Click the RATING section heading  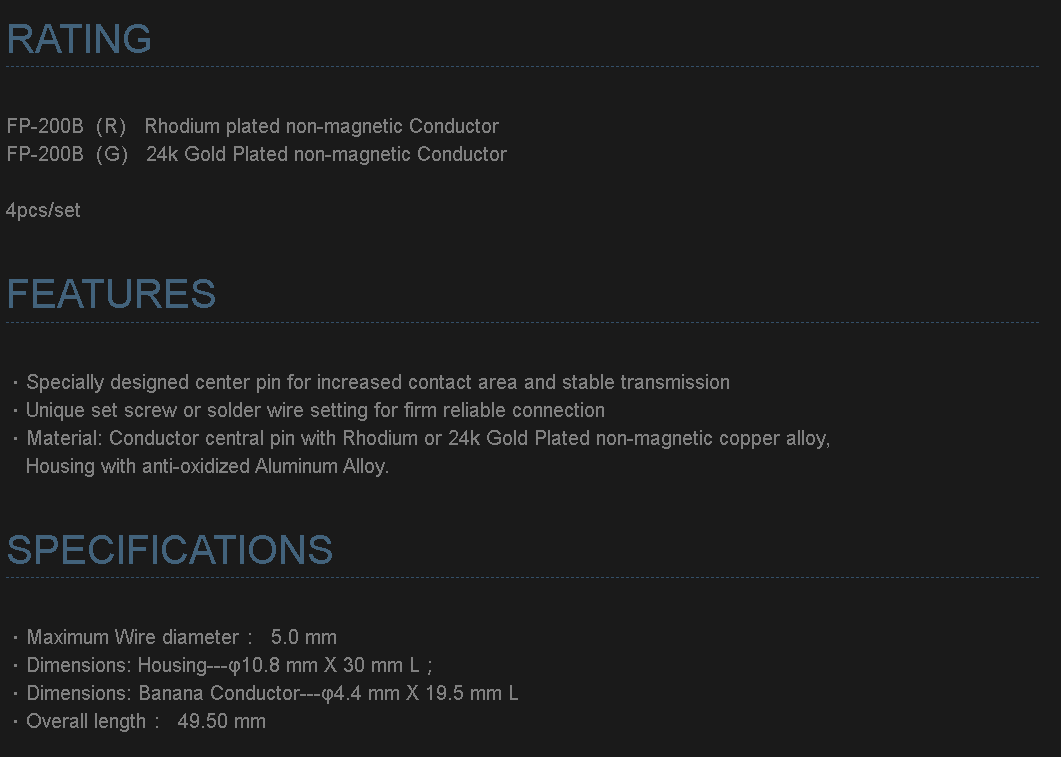[79, 39]
